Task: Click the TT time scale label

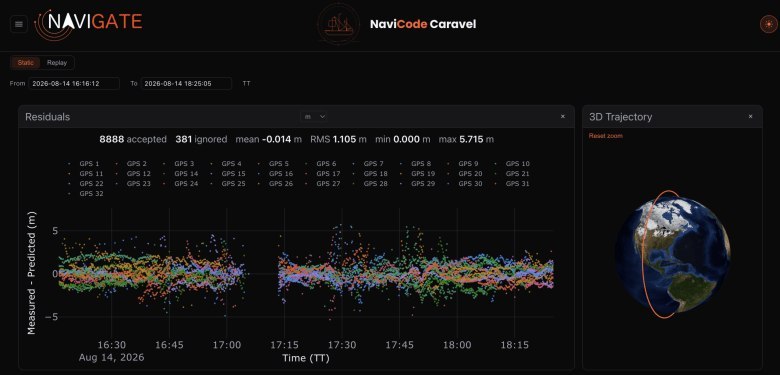Action: (246, 84)
